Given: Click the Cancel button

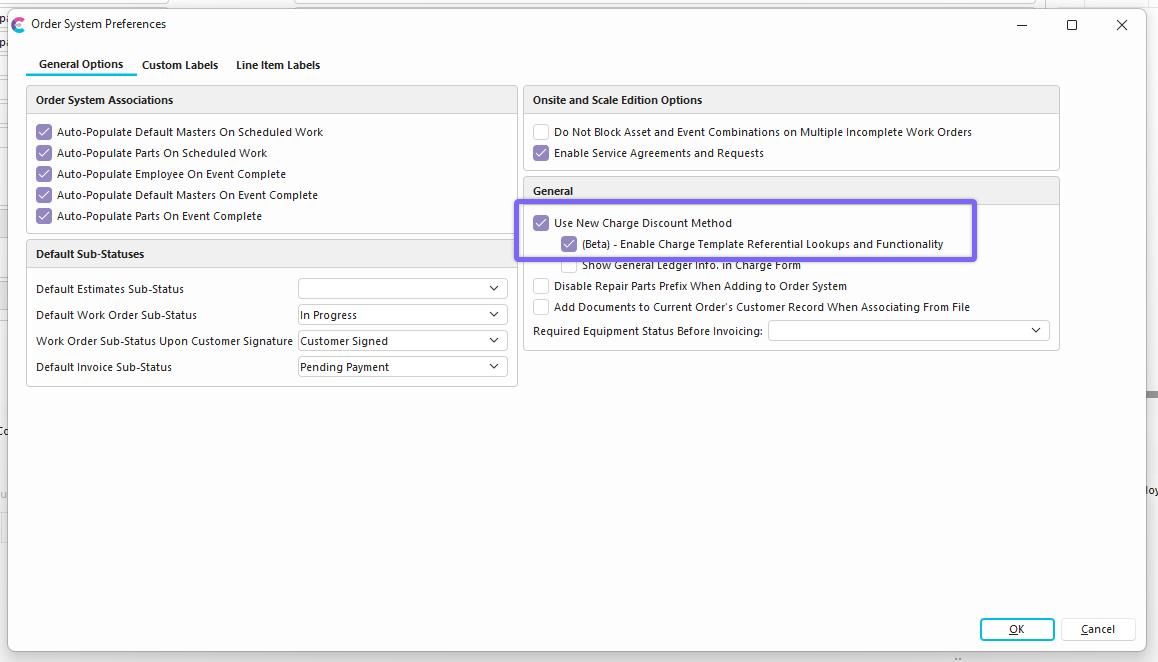Looking at the screenshot, I should tap(1097, 629).
